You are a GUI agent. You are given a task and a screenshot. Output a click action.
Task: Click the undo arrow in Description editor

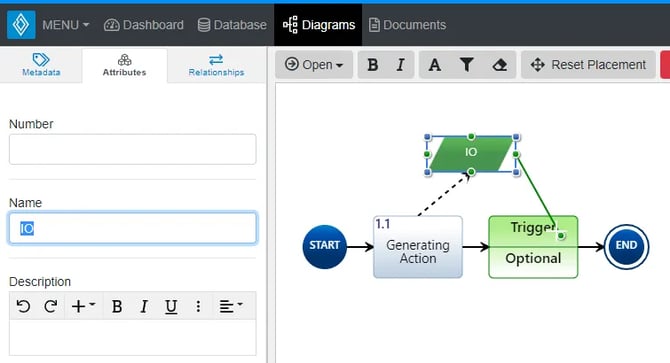(x=23, y=306)
